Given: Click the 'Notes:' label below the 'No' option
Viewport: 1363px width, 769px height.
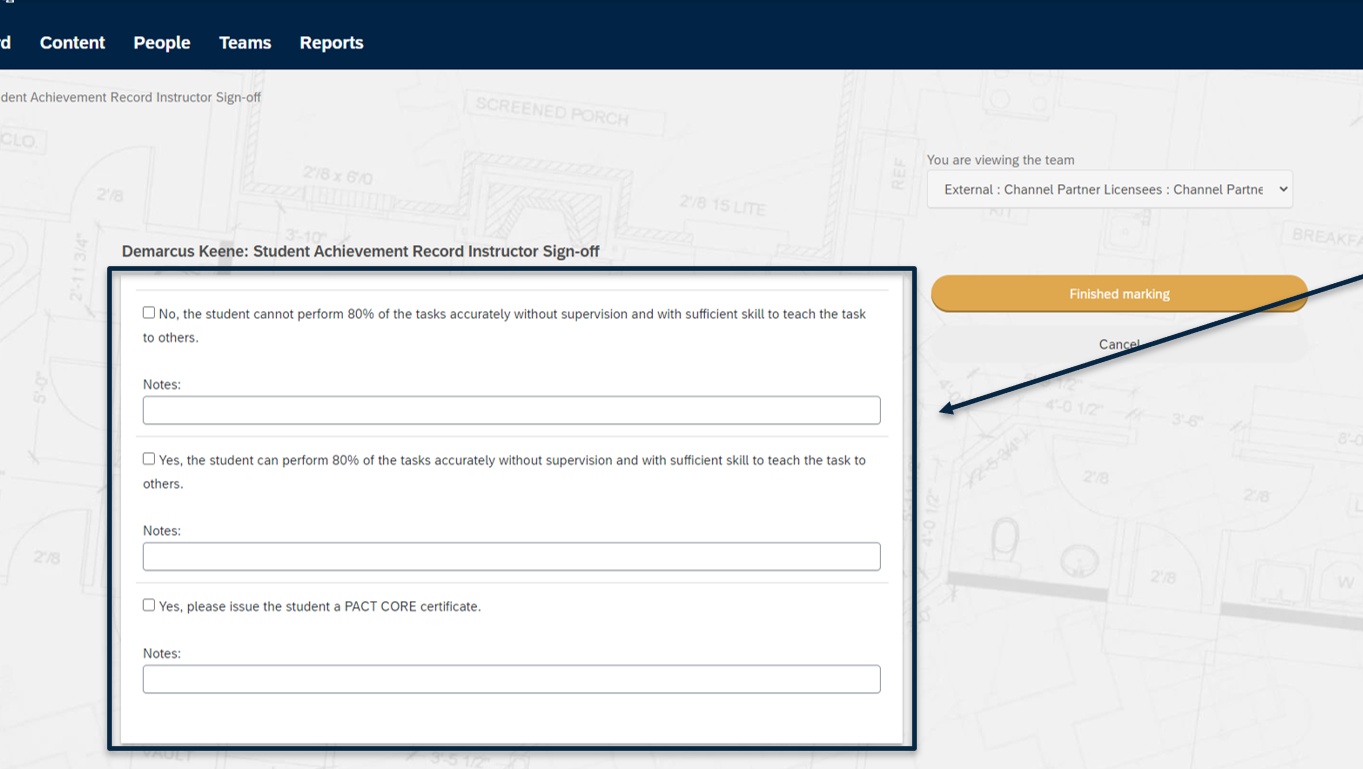Looking at the screenshot, I should coord(162,385).
